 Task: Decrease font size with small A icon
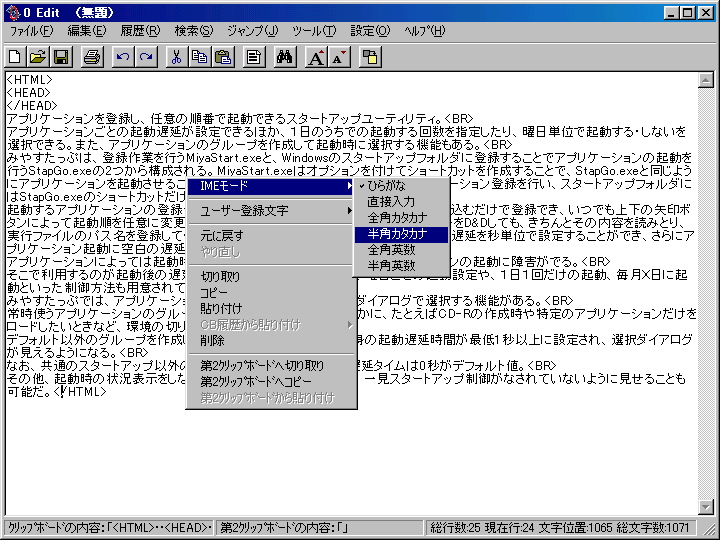pos(339,57)
